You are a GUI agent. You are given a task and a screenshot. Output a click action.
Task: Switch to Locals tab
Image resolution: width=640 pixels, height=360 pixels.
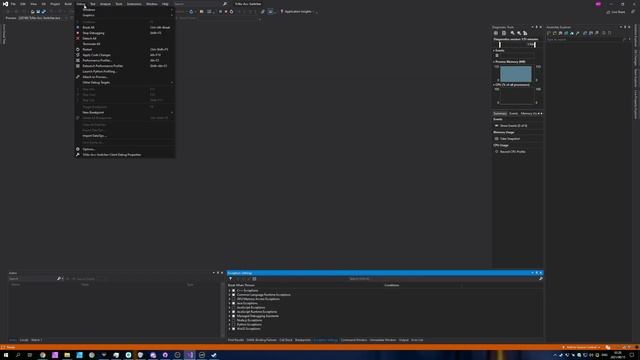[24, 340]
